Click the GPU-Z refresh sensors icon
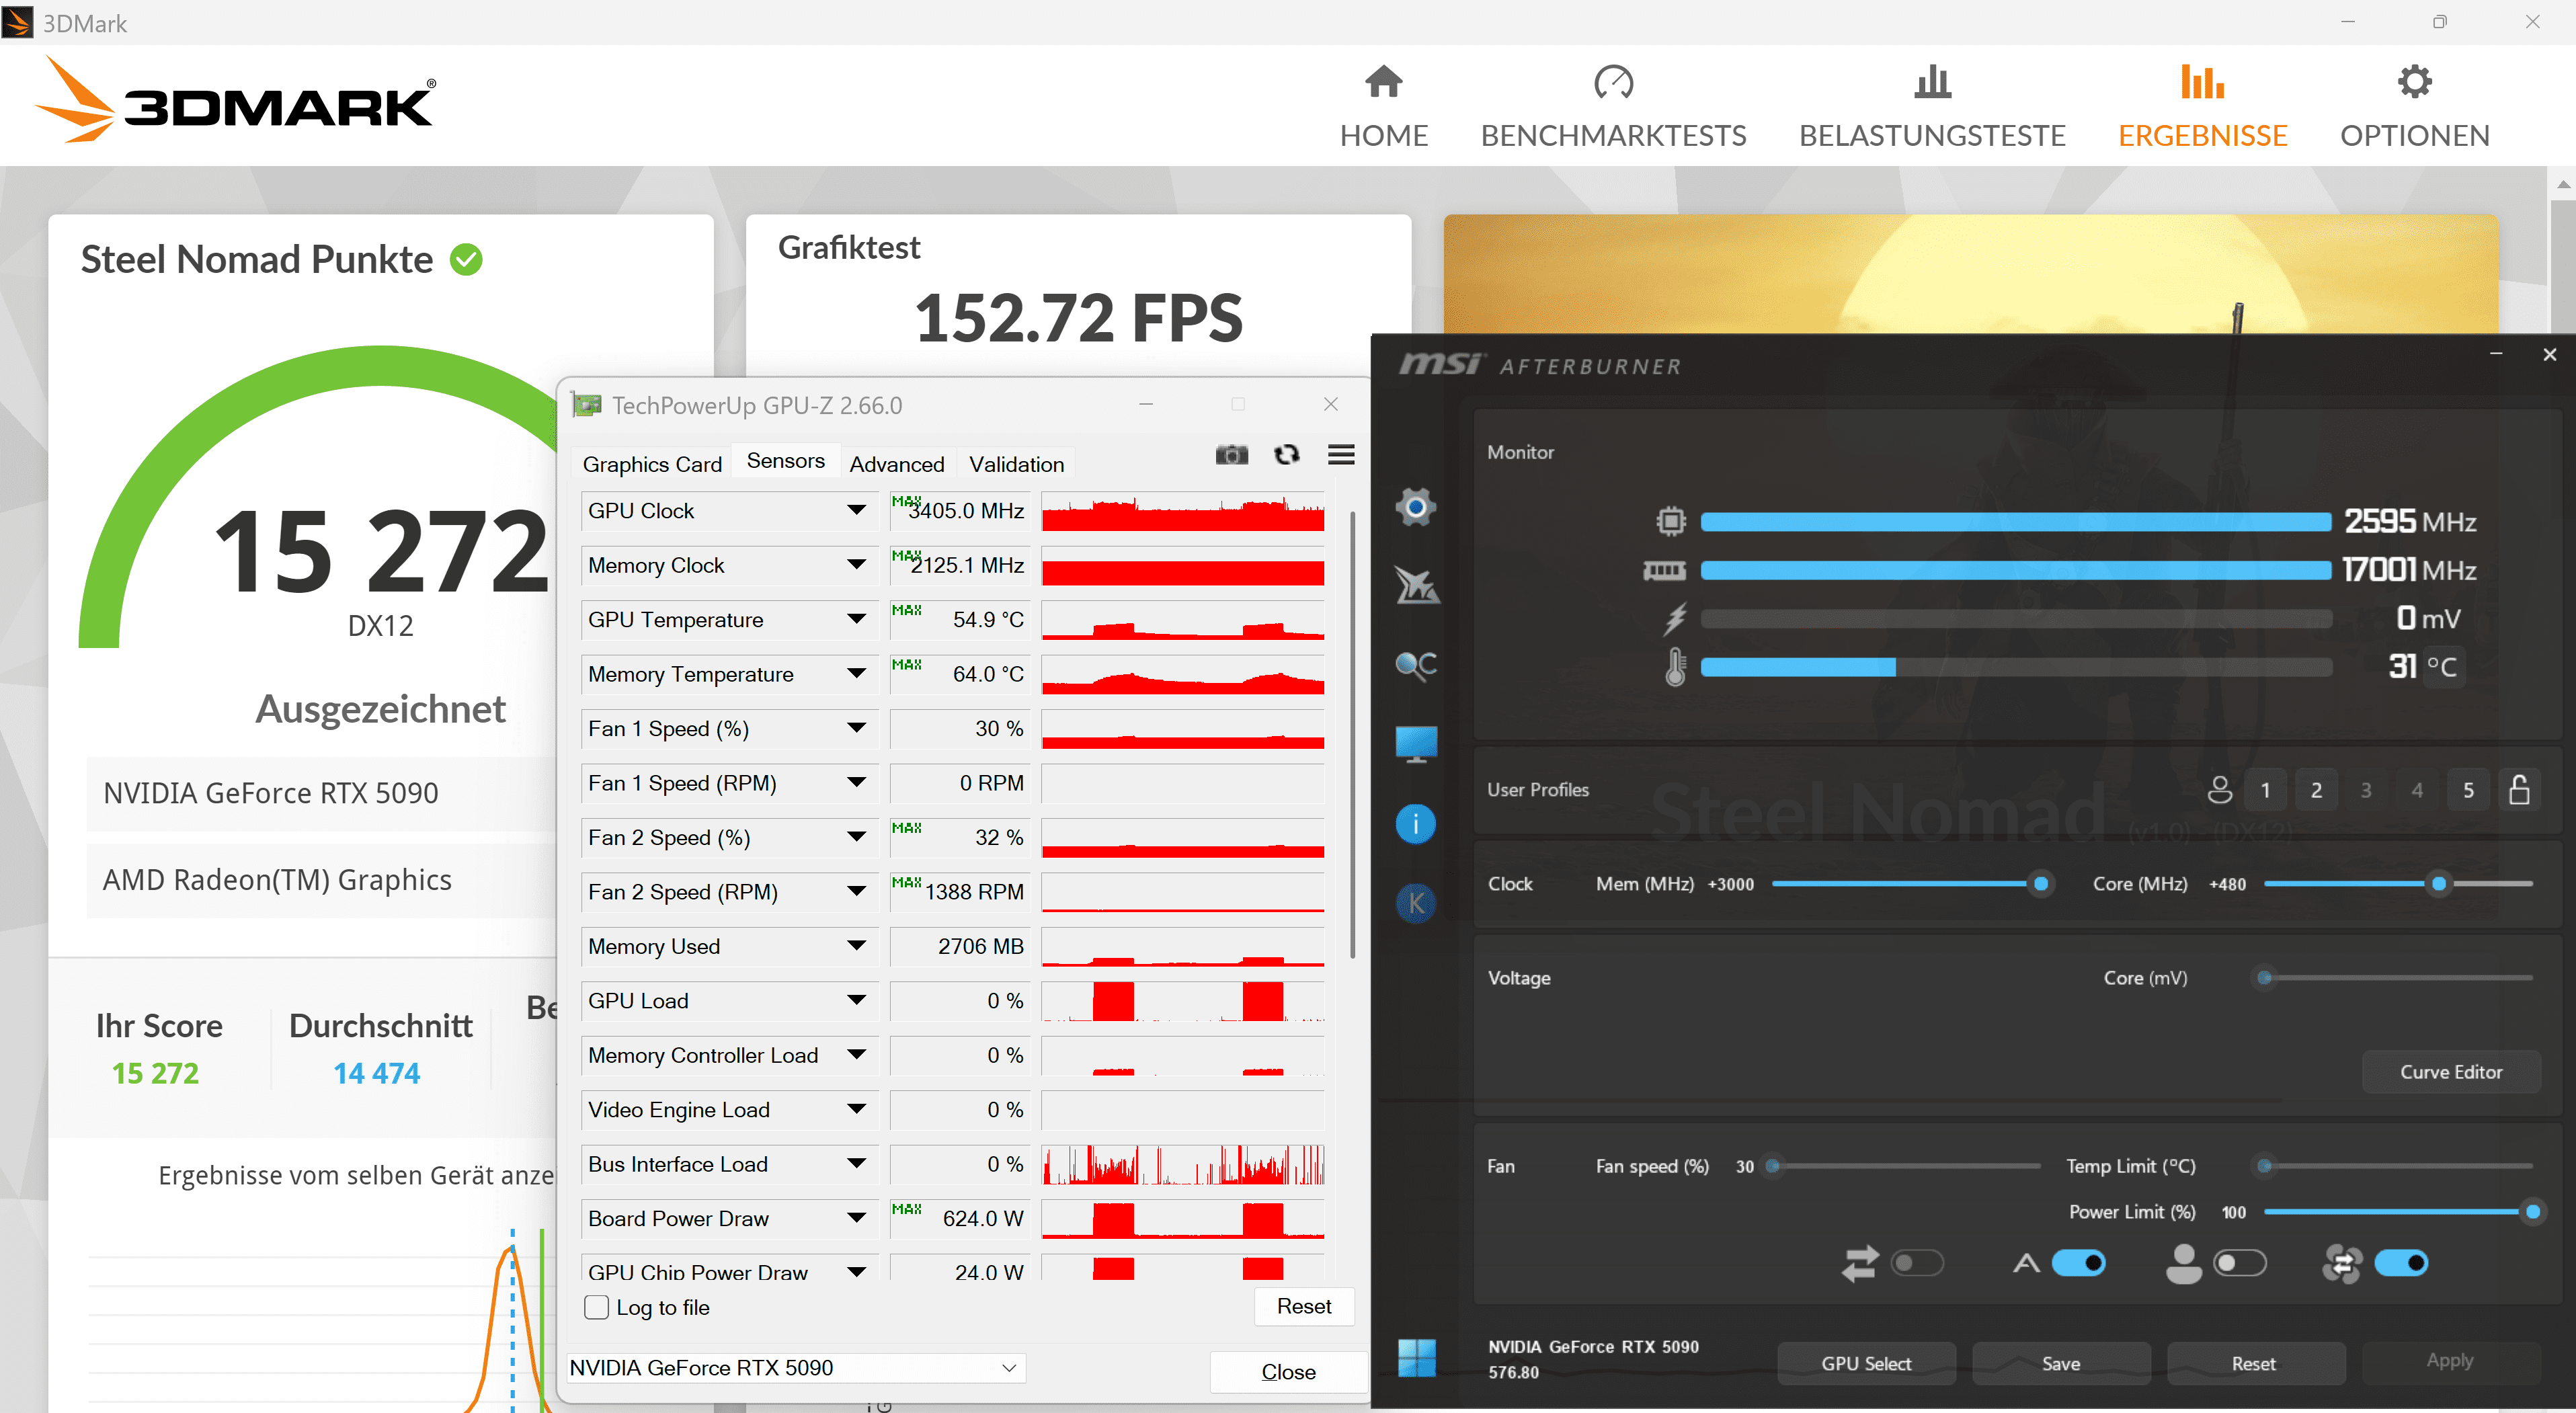Viewport: 2576px width, 1413px height. point(1287,455)
